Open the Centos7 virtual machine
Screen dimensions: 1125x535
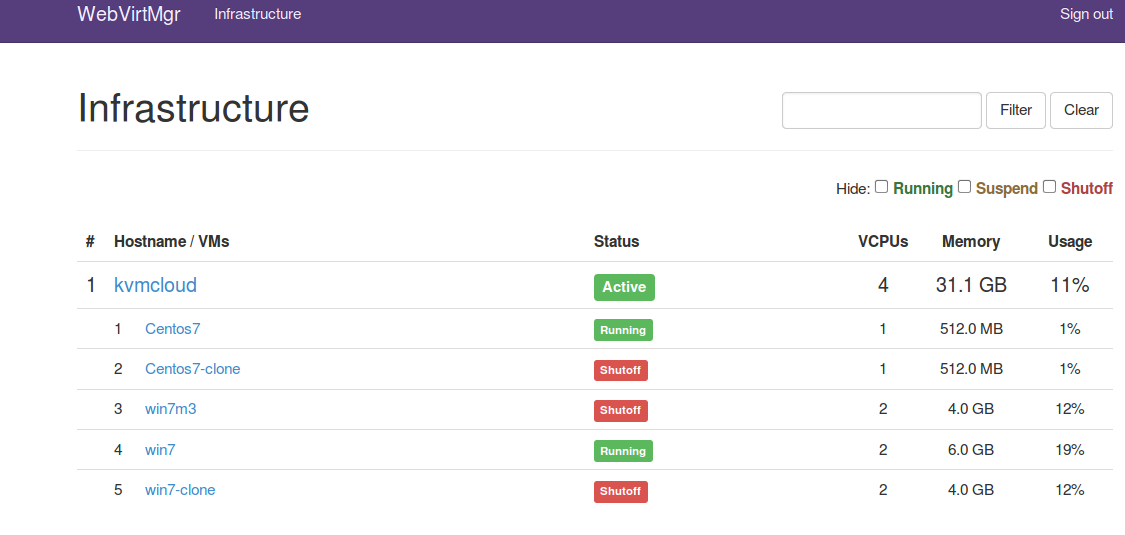[x=172, y=329]
